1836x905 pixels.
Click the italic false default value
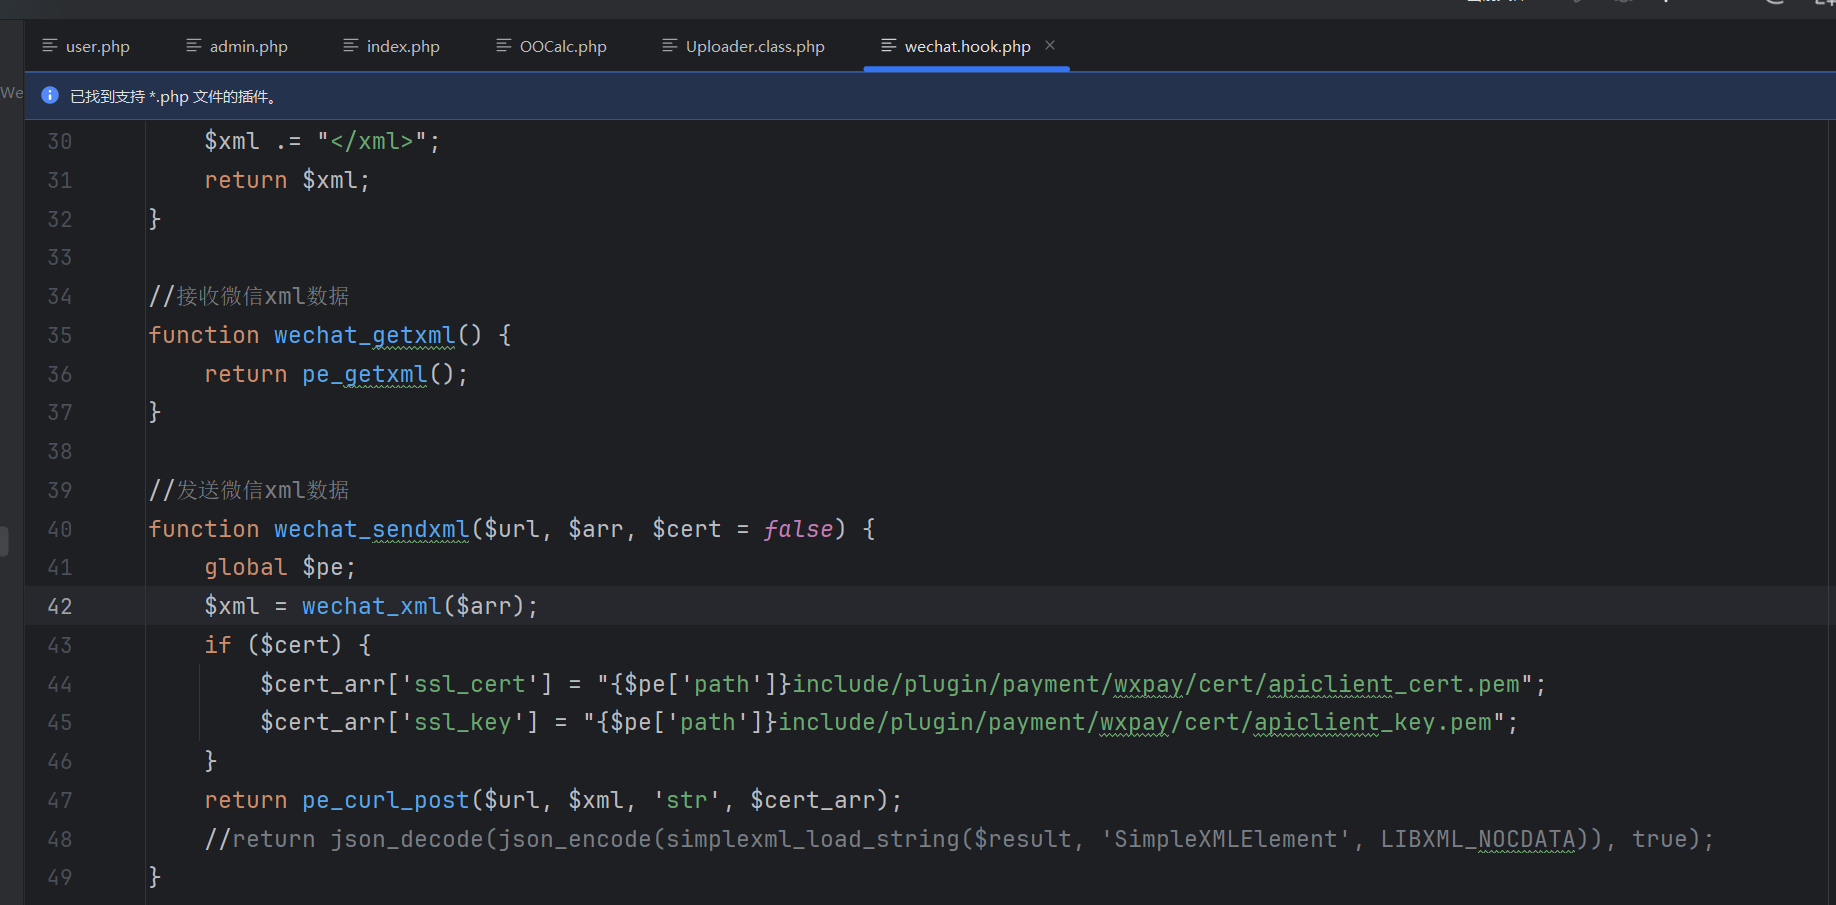point(798,530)
